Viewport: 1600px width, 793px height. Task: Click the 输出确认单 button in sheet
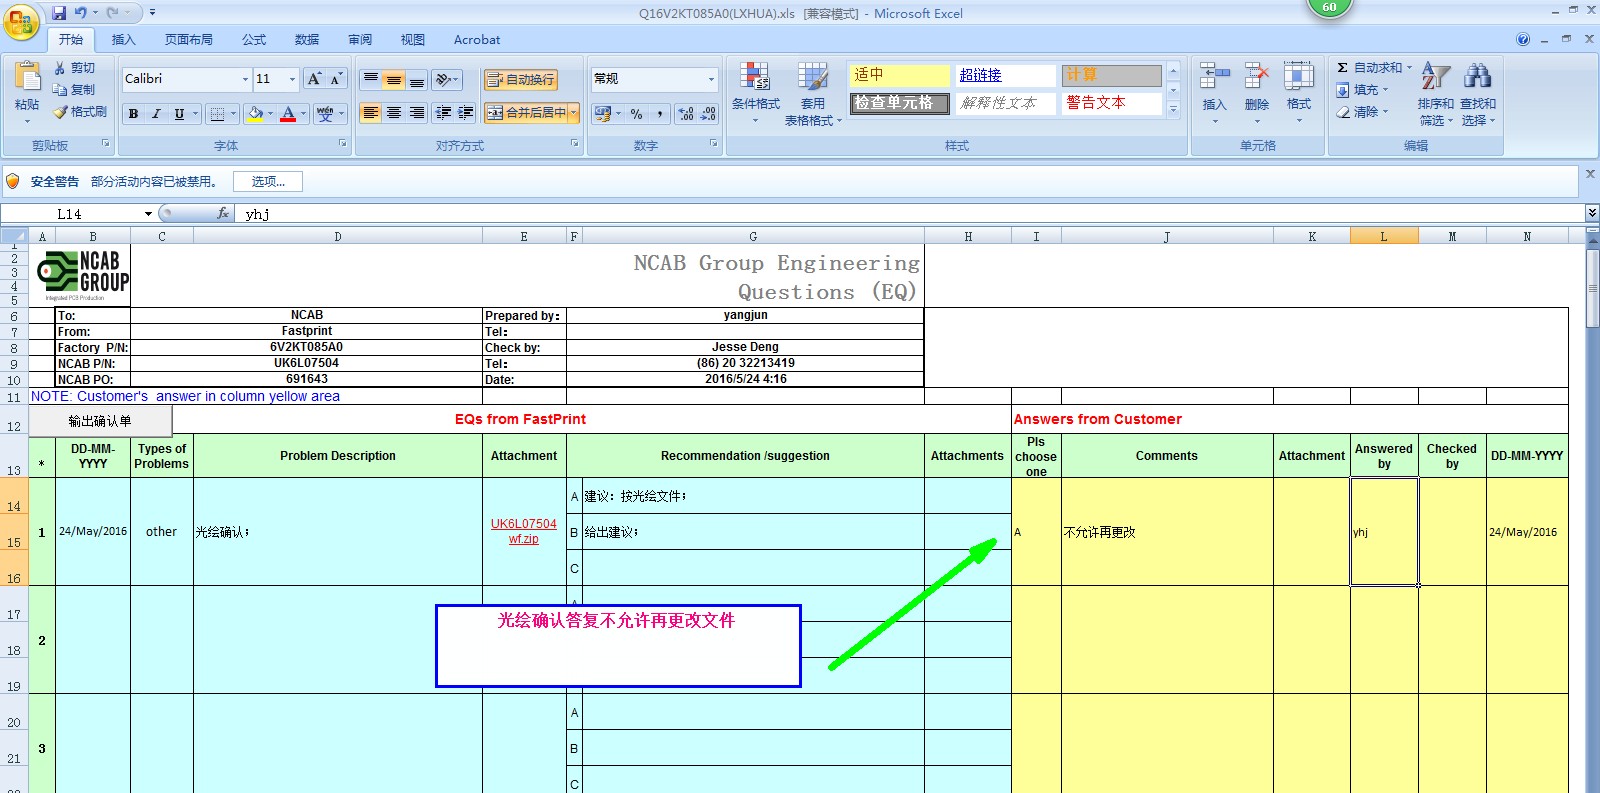[x=100, y=421]
